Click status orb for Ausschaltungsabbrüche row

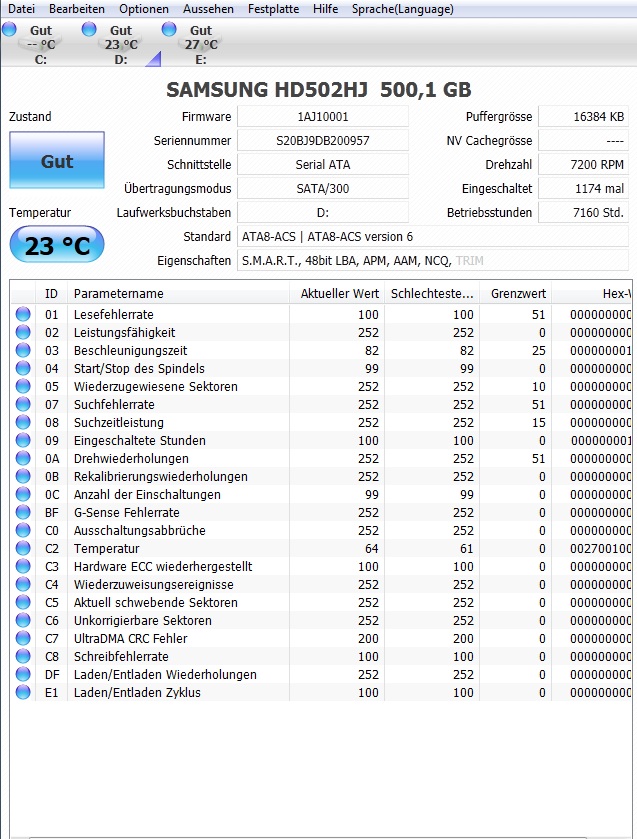pyautogui.click(x=23, y=530)
